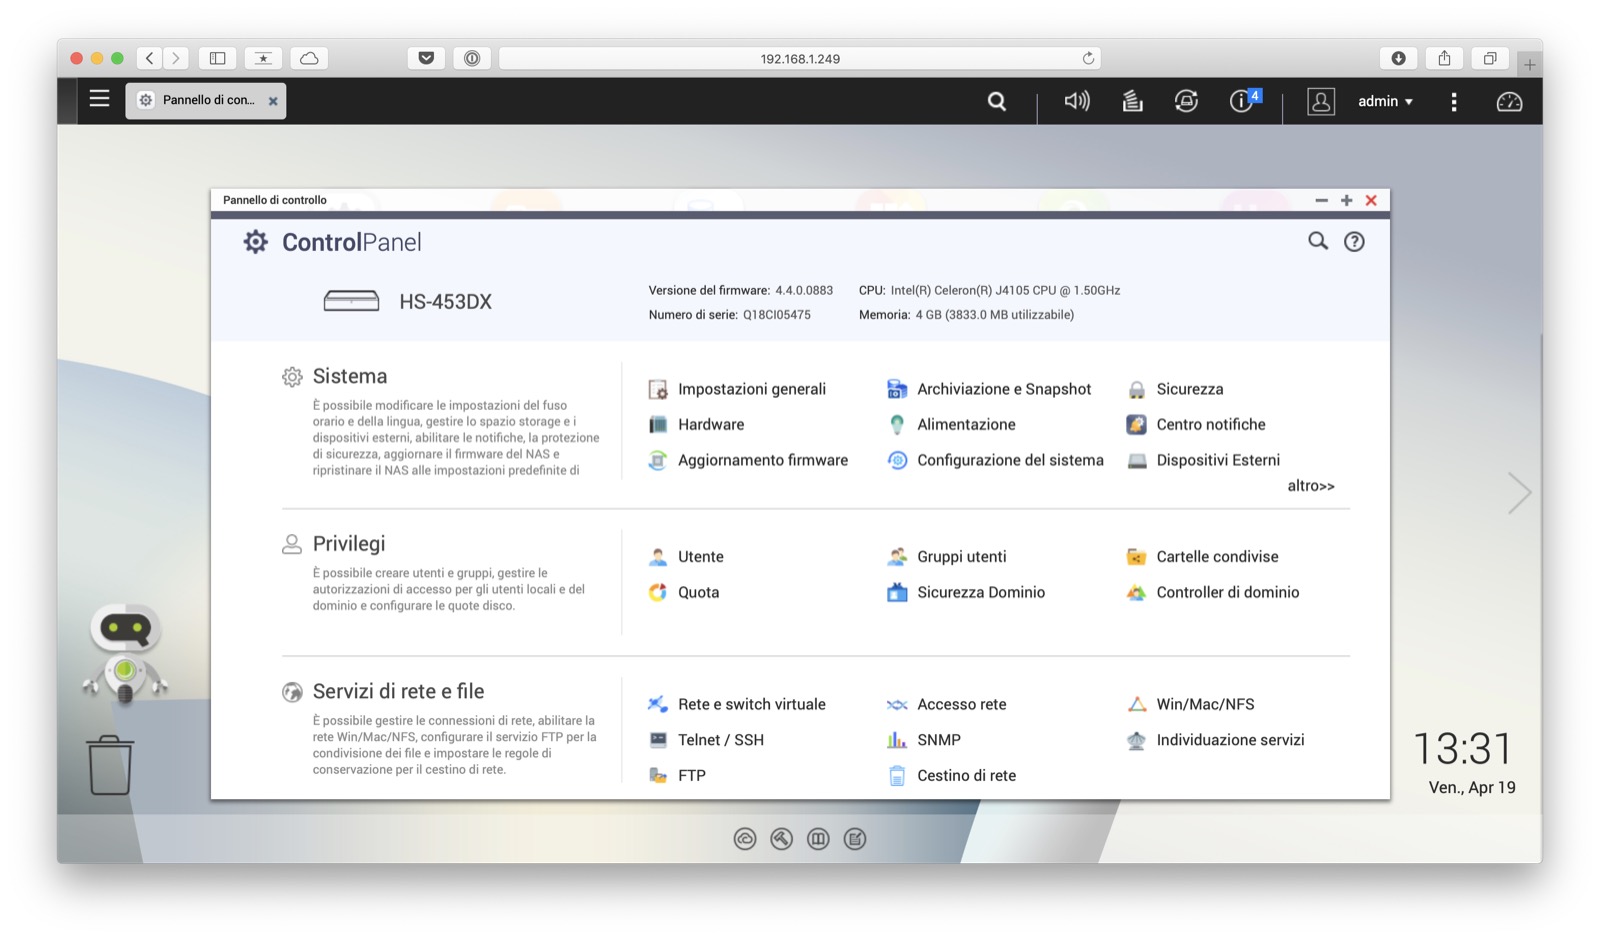Viewport: 1600px width, 939px height.
Task: Open the QTS search in top bar
Action: click(x=997, y=101)
